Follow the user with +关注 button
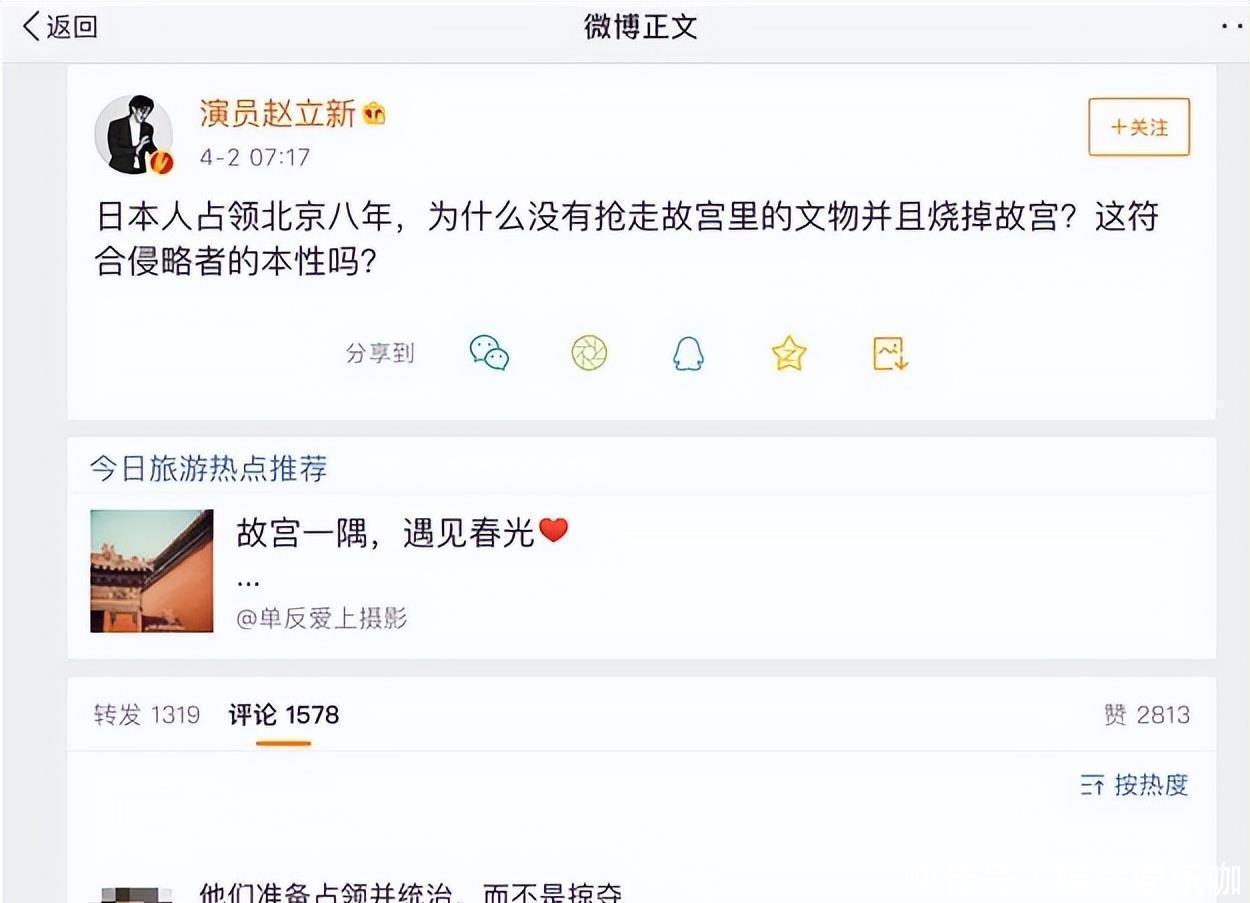Screen dimensions: 1250x903 click(1139, 127)
